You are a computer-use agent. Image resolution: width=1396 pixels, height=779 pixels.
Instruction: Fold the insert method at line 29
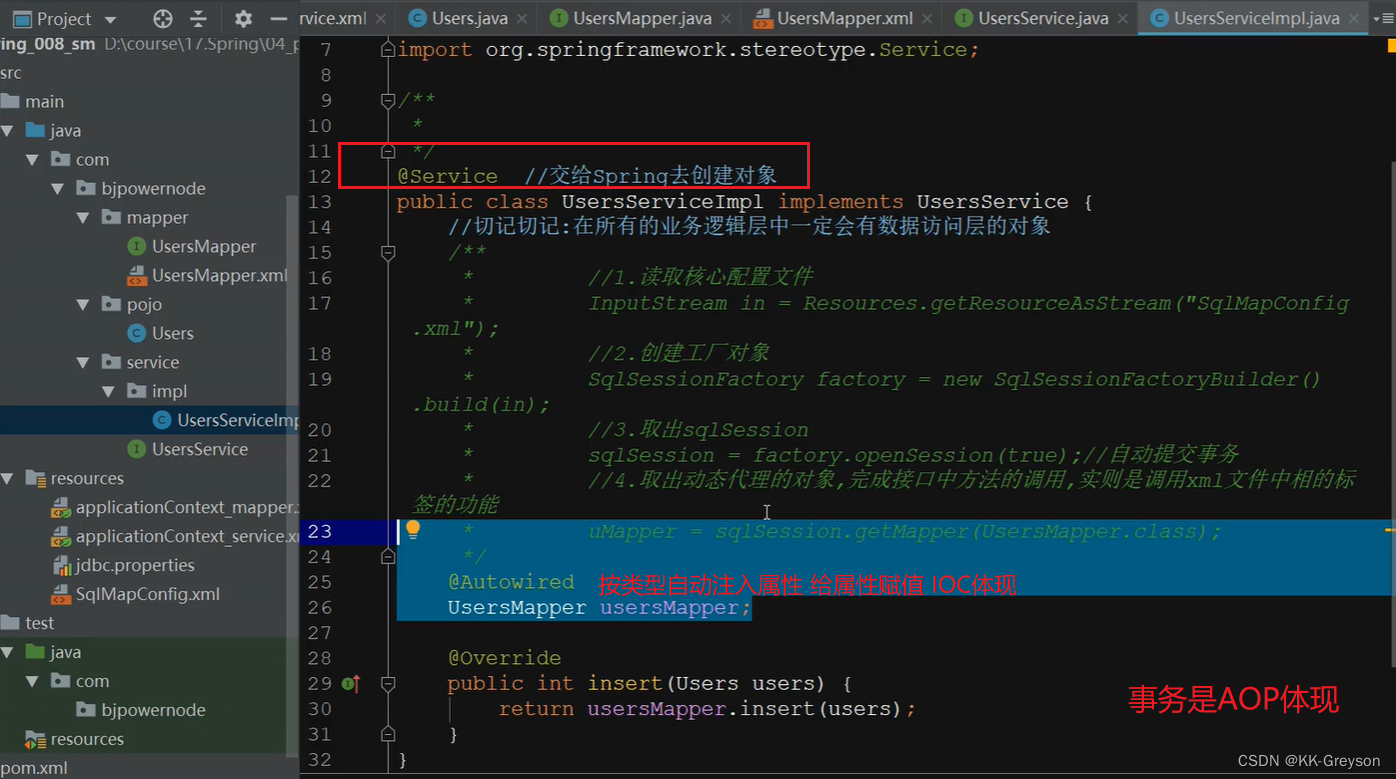pyautogui.click(x=388, y=684)
